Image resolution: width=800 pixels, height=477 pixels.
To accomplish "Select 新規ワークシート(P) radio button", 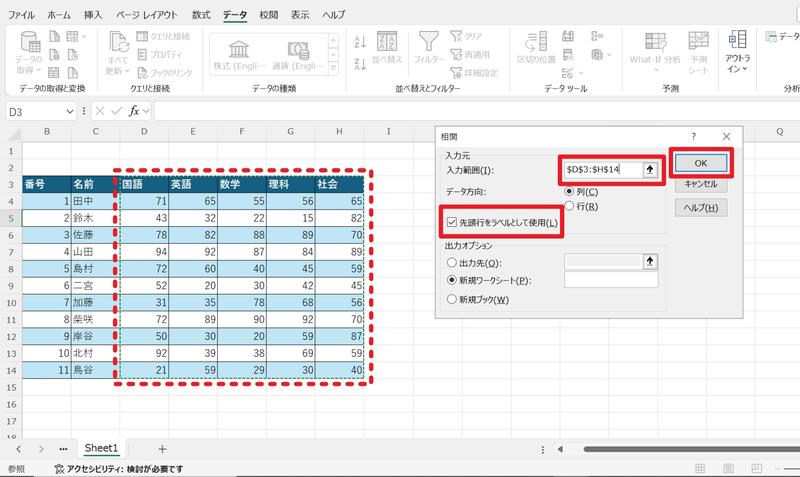I will tap(452, 280).
